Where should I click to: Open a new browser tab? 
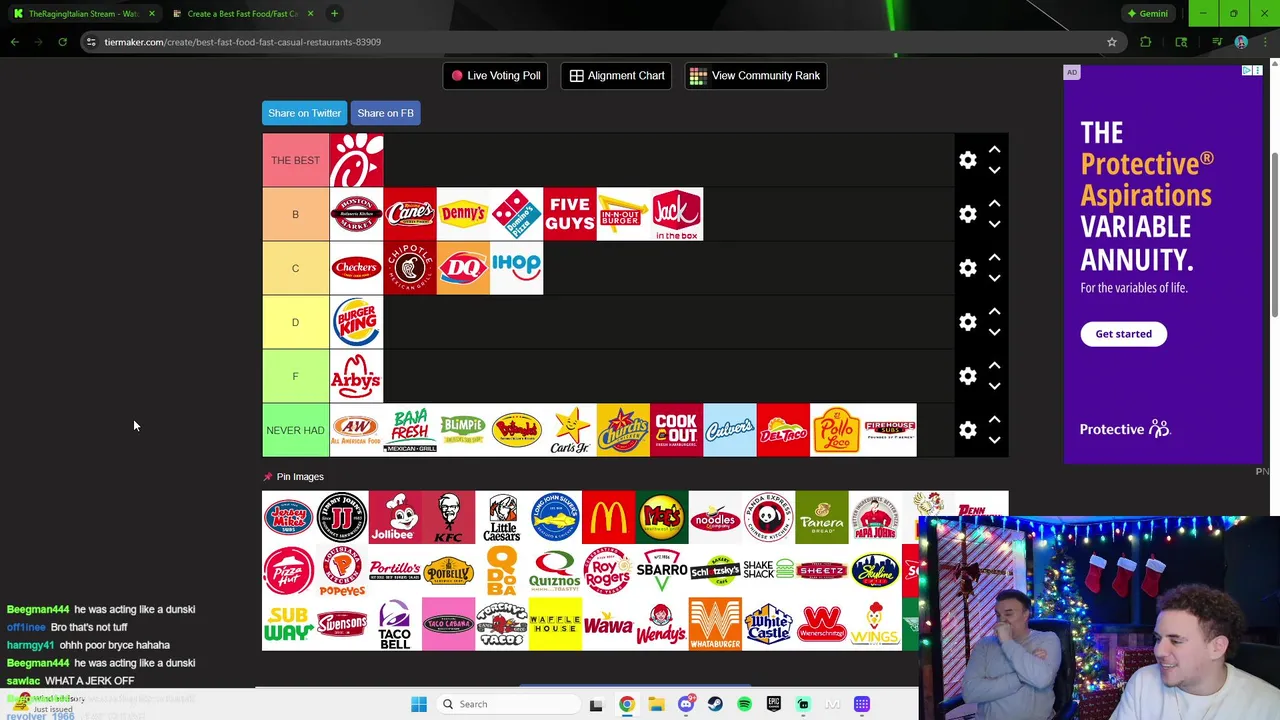pyautogui.click(x=334, y=14)
